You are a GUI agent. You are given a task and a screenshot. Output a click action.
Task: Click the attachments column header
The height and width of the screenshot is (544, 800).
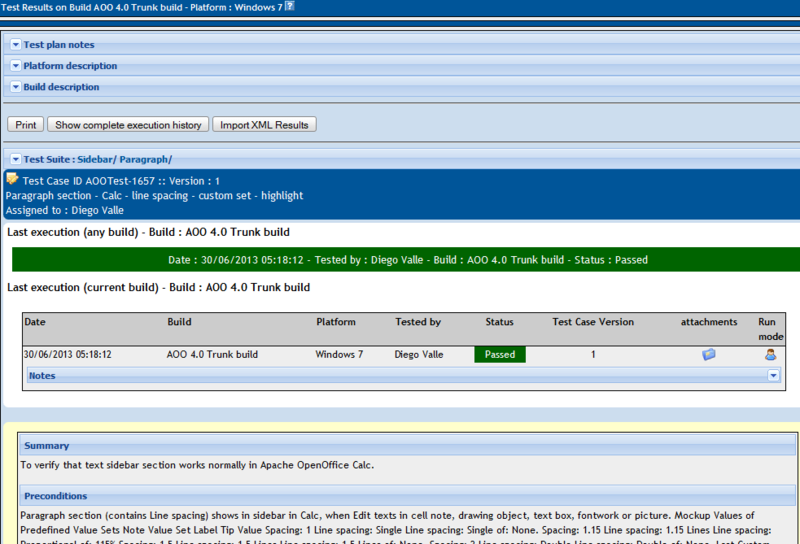coord(709,322)
